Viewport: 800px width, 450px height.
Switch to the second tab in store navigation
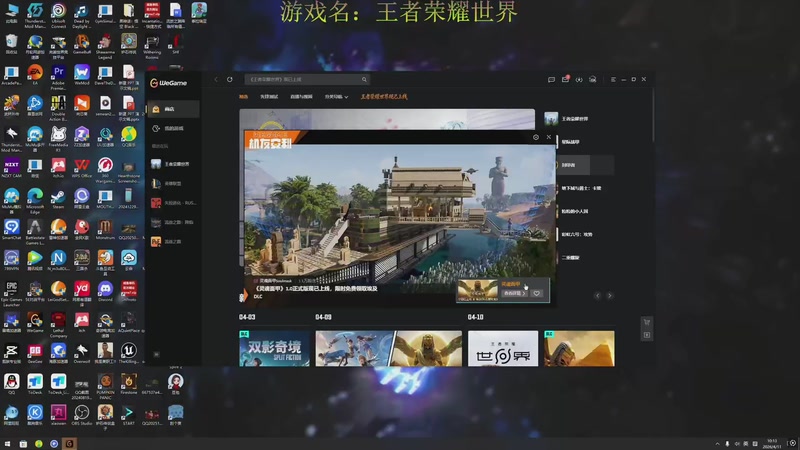(269, 96)
